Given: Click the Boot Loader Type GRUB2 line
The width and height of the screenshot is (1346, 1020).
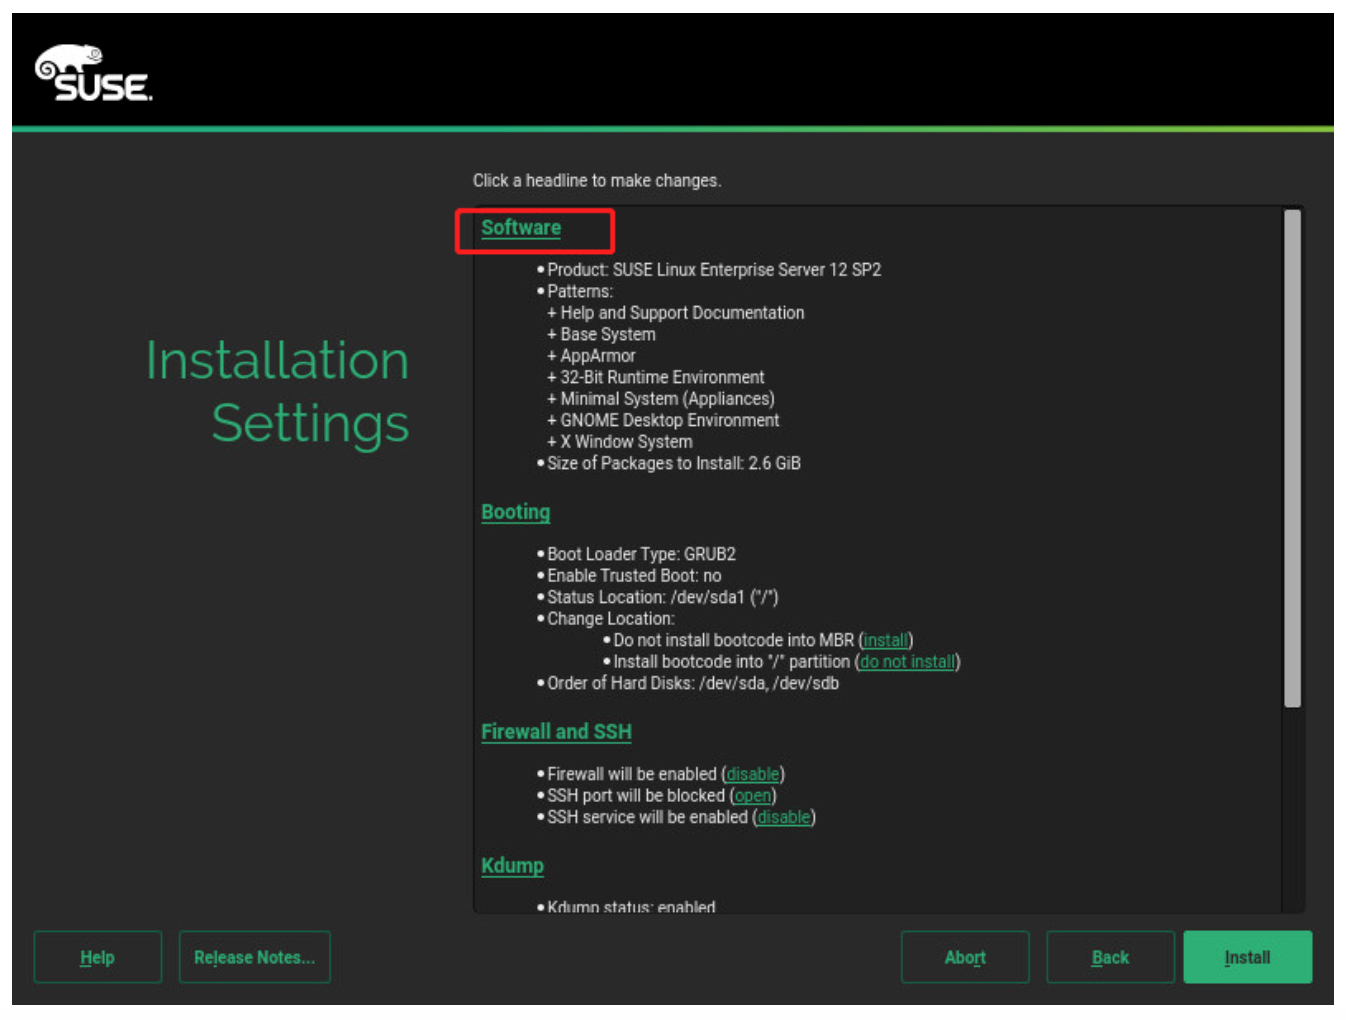Looking at the screenshot, I should pyautogui.click(x=641, y=554).
